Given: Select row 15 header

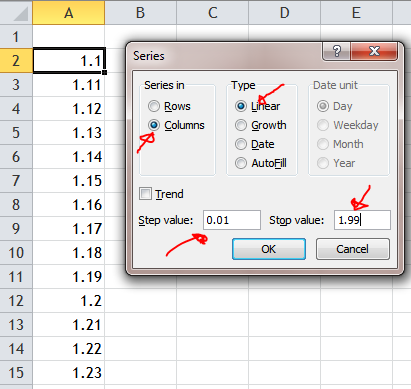Looking at the screenshot, I should tap(16, 373).
